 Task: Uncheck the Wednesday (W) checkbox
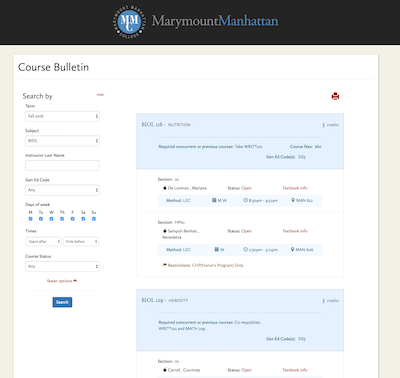point(51,219)
